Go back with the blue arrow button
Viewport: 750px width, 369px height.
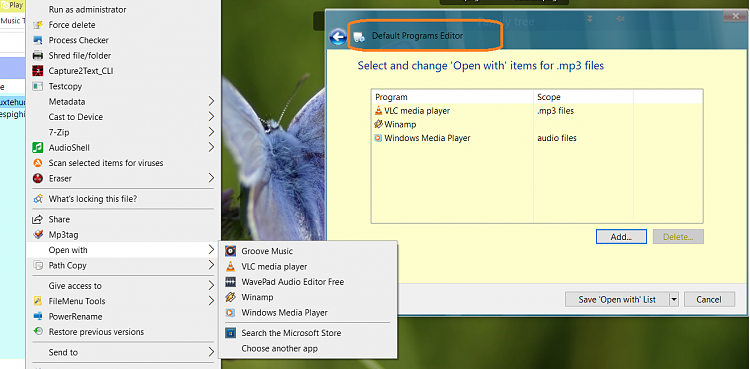338,37
